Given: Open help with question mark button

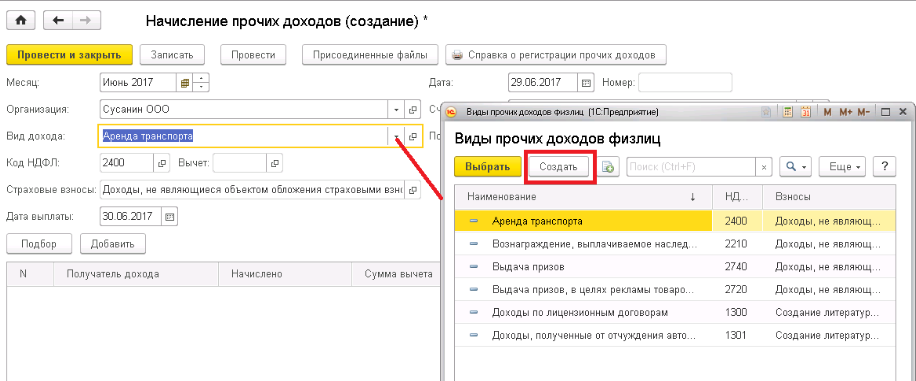Looking at the screenshot, I should click(884, 167).
